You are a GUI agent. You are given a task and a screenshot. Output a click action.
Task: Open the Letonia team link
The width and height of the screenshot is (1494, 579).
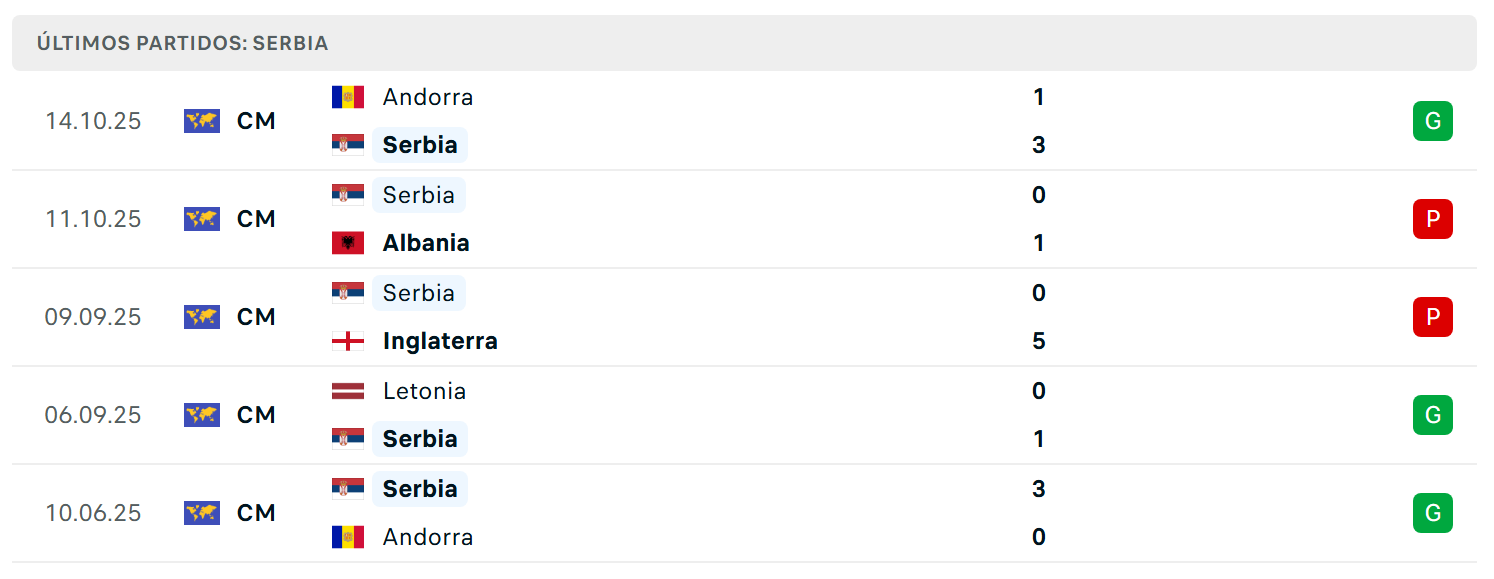(x=424, y=391)
